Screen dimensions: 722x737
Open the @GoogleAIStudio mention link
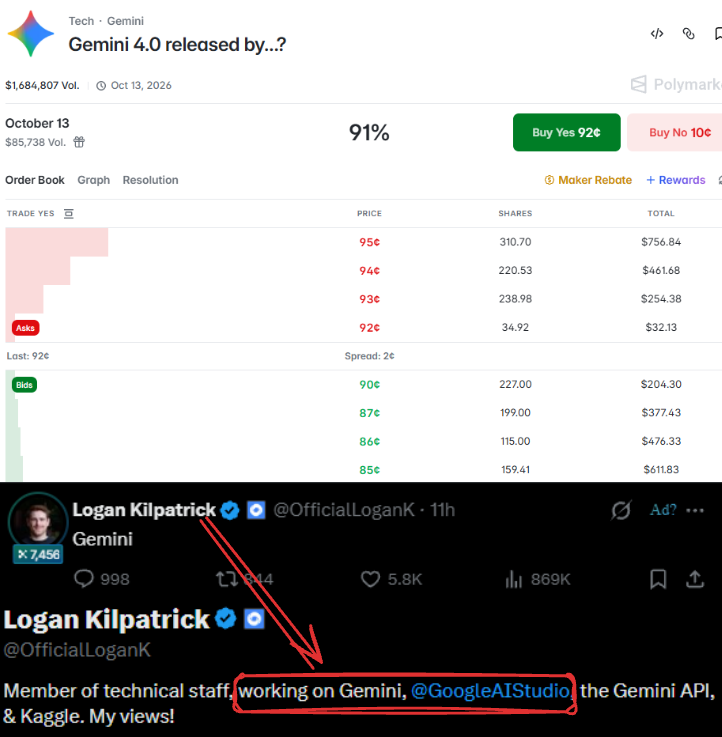pos(491,691)
